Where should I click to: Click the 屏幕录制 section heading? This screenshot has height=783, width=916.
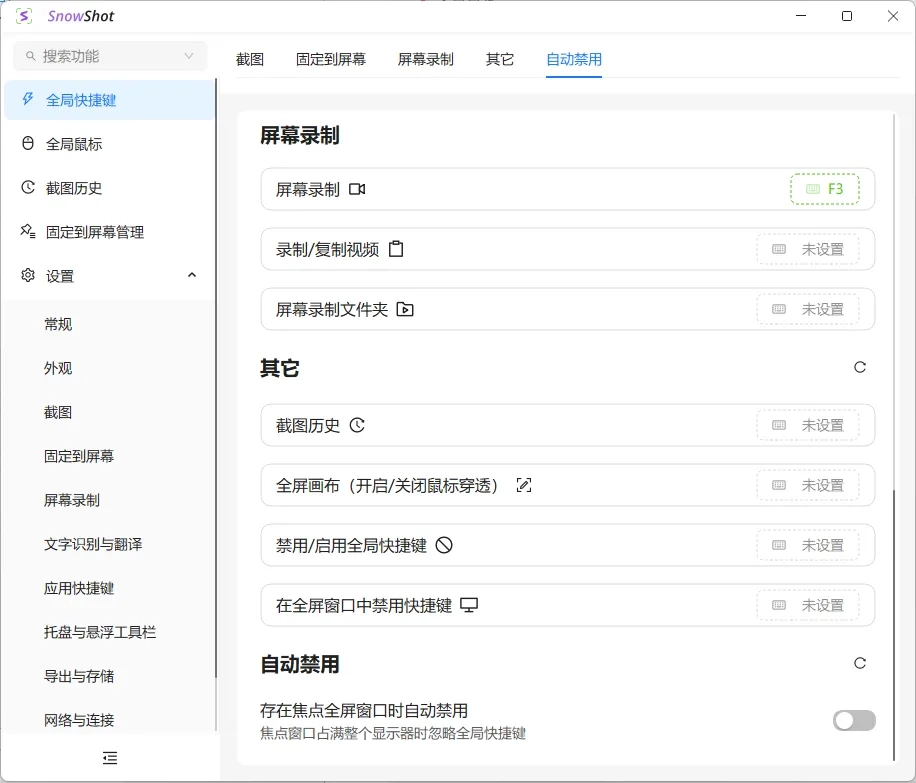pos(300,136)
